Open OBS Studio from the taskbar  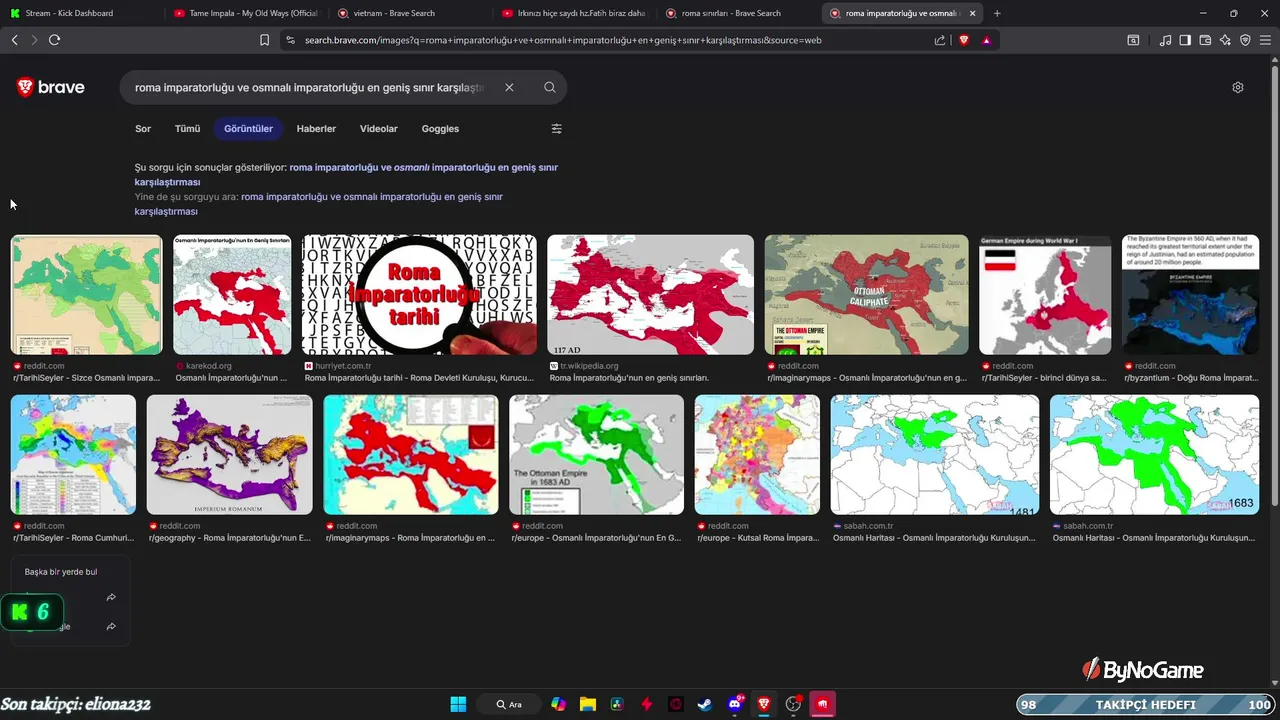click(794, 704)
